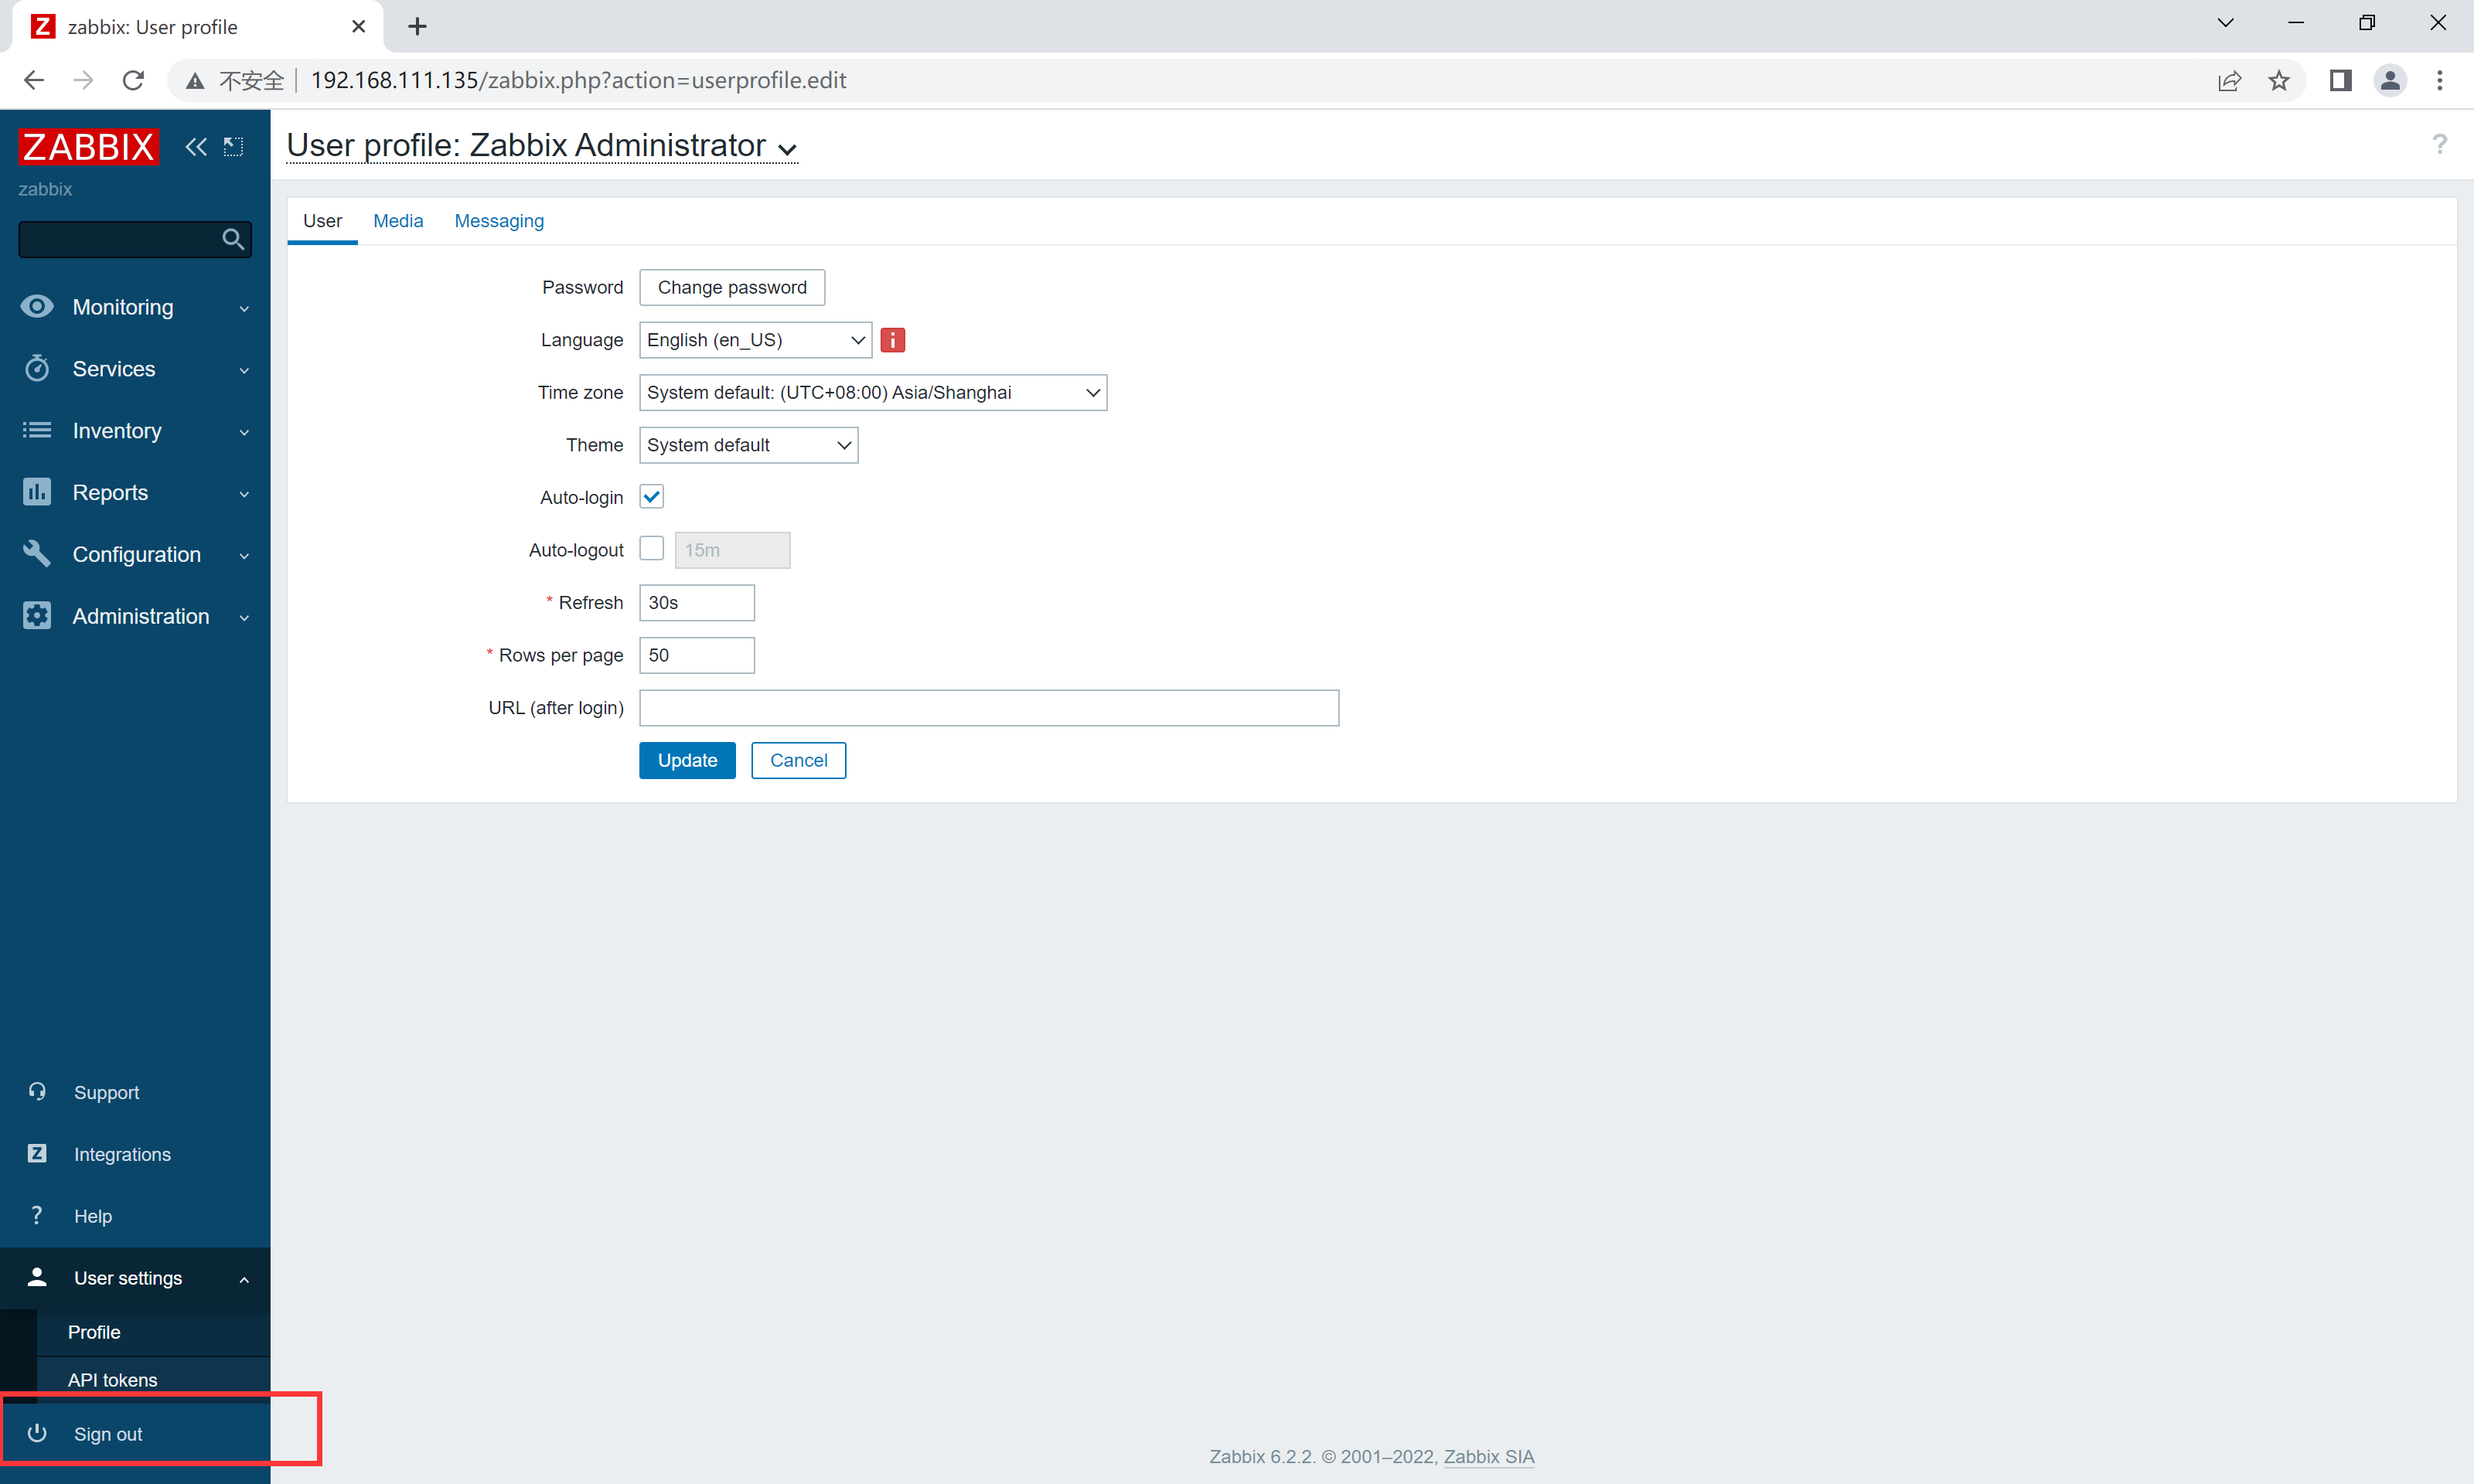Expand the Services menu chevron
Screen dimensions: 2474x1484
click(244, 370)
